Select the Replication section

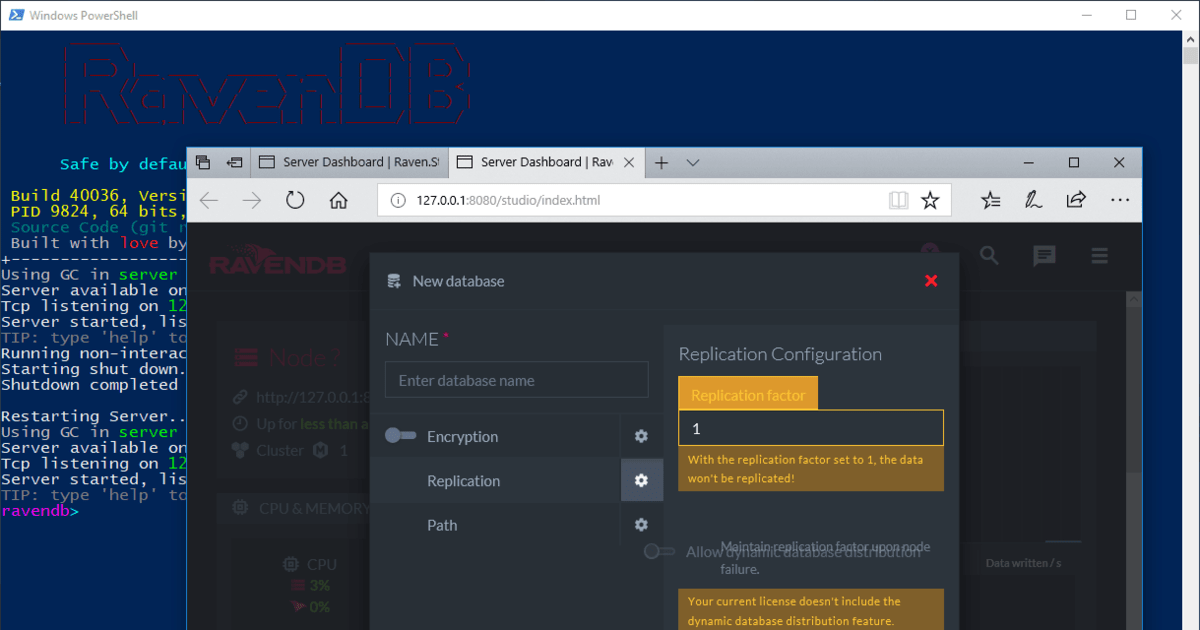495,480
